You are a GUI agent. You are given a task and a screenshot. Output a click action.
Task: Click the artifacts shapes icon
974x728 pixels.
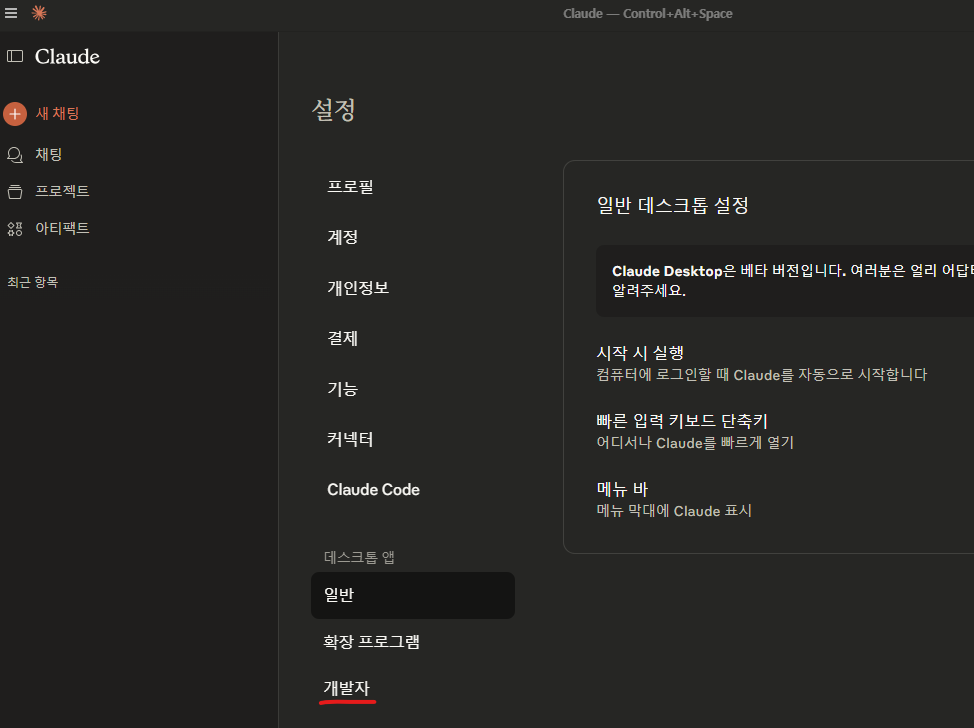15,229
